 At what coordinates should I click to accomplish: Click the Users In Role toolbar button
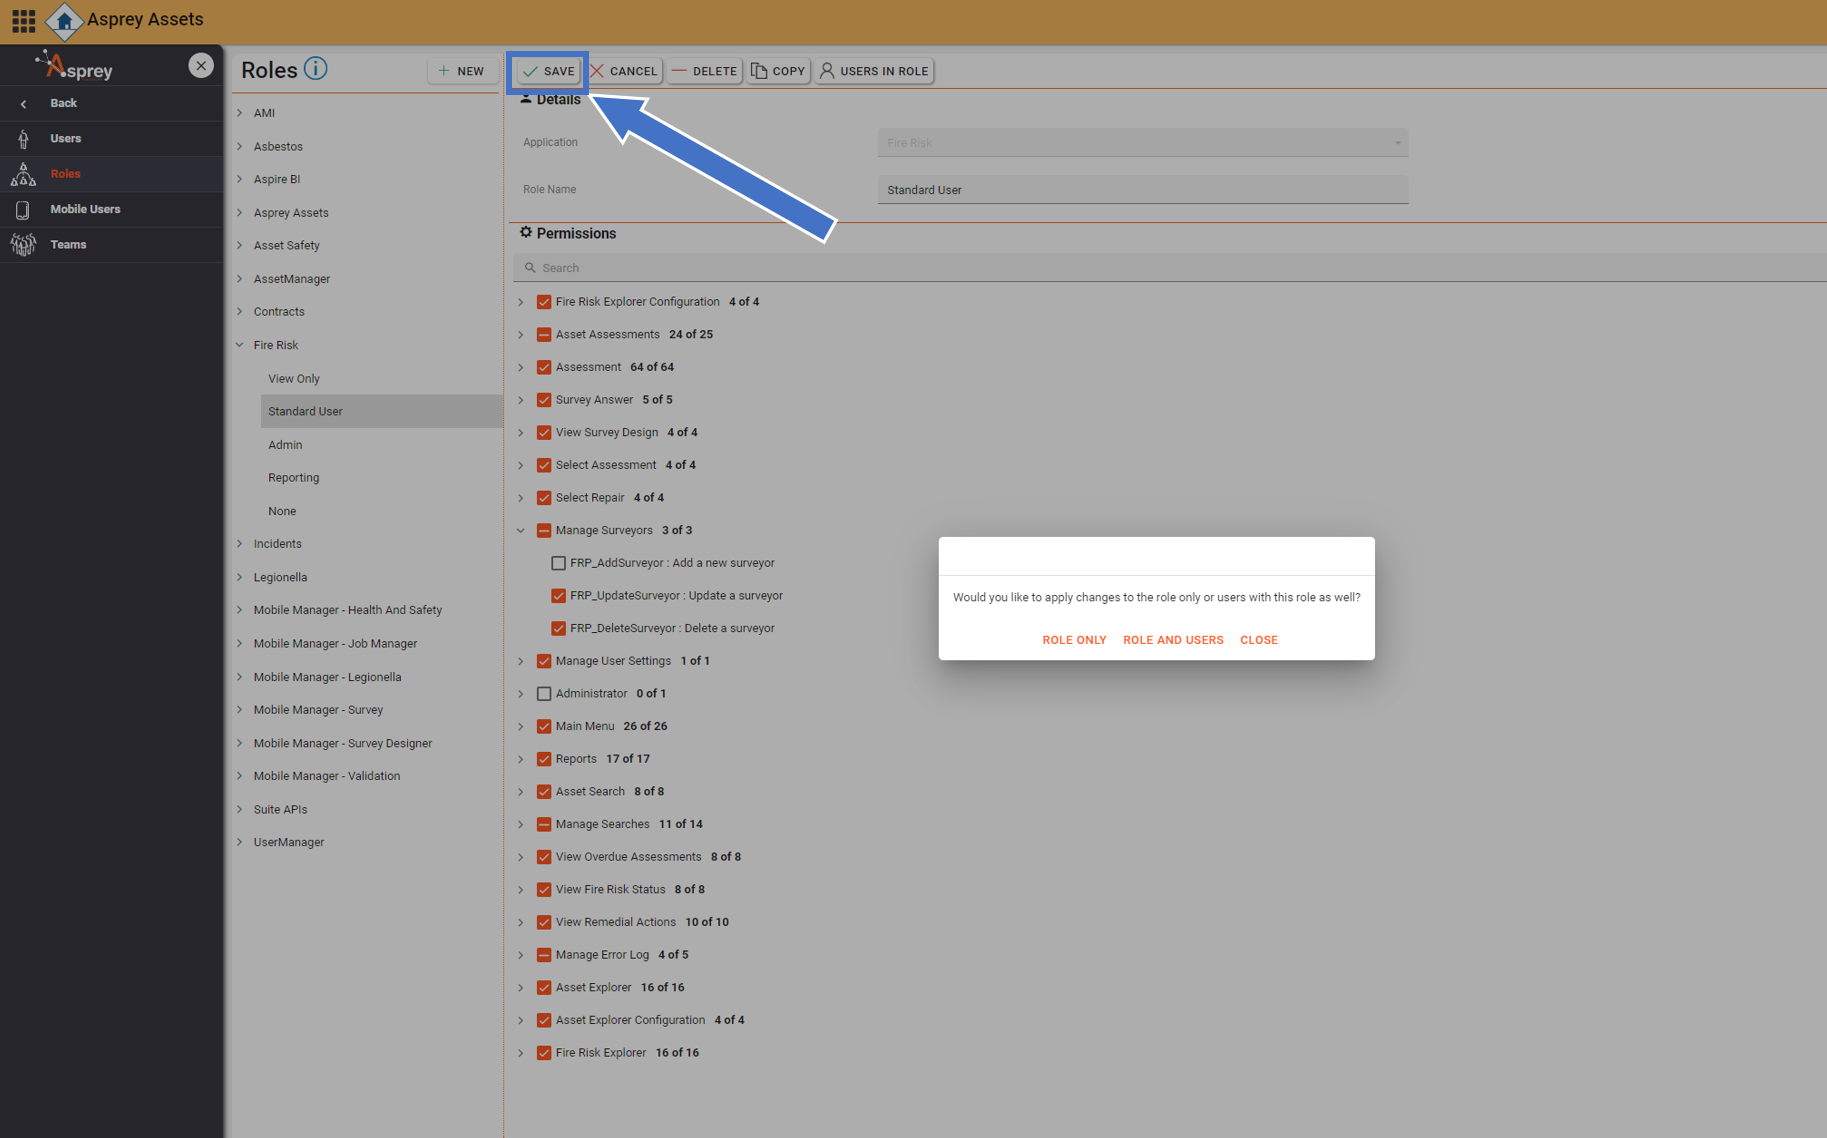point(874,71)
